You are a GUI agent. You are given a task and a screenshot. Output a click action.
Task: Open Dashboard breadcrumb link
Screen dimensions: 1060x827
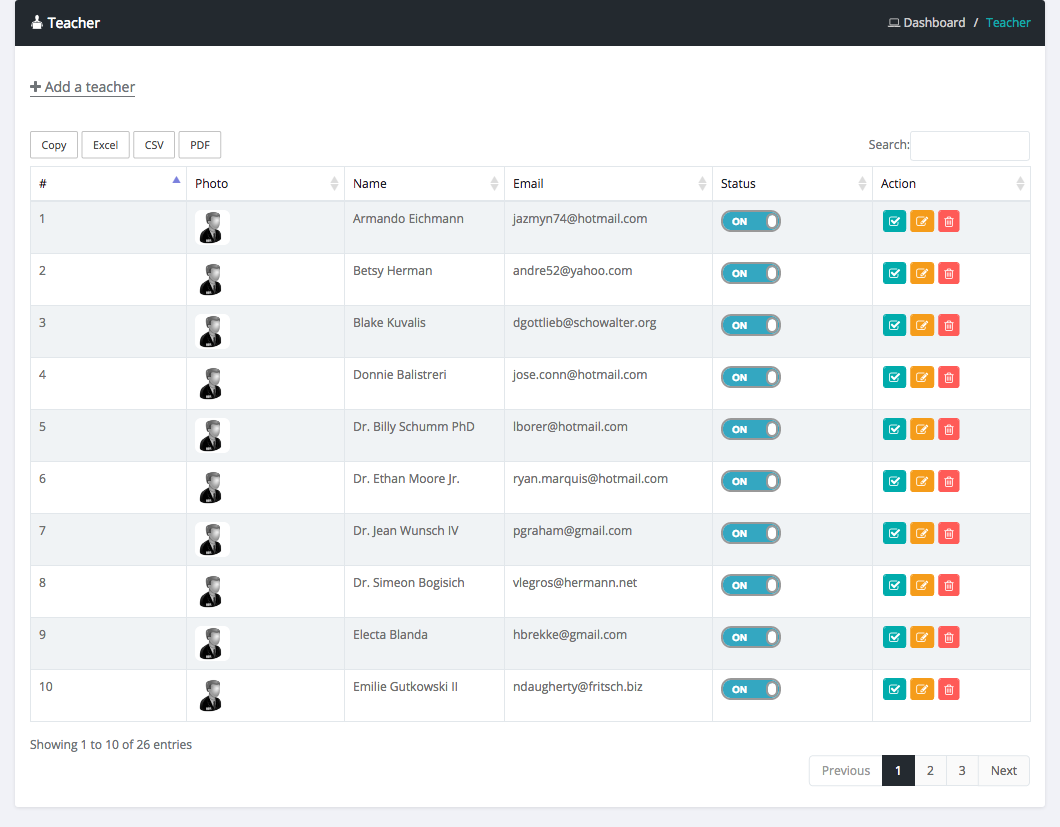[x=934, y=23]
